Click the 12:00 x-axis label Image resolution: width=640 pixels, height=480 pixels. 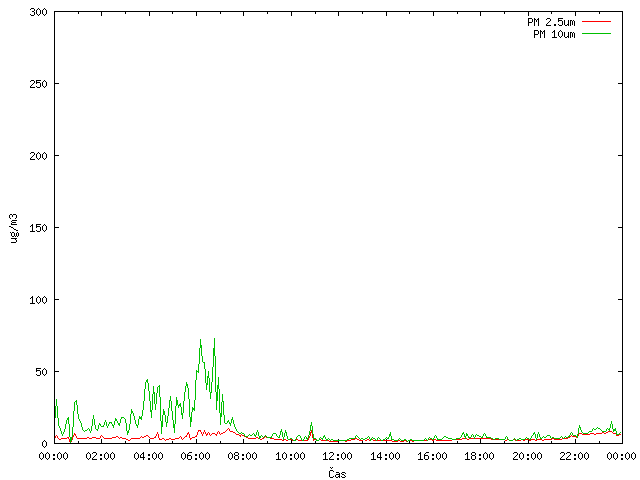coord(338,456)
